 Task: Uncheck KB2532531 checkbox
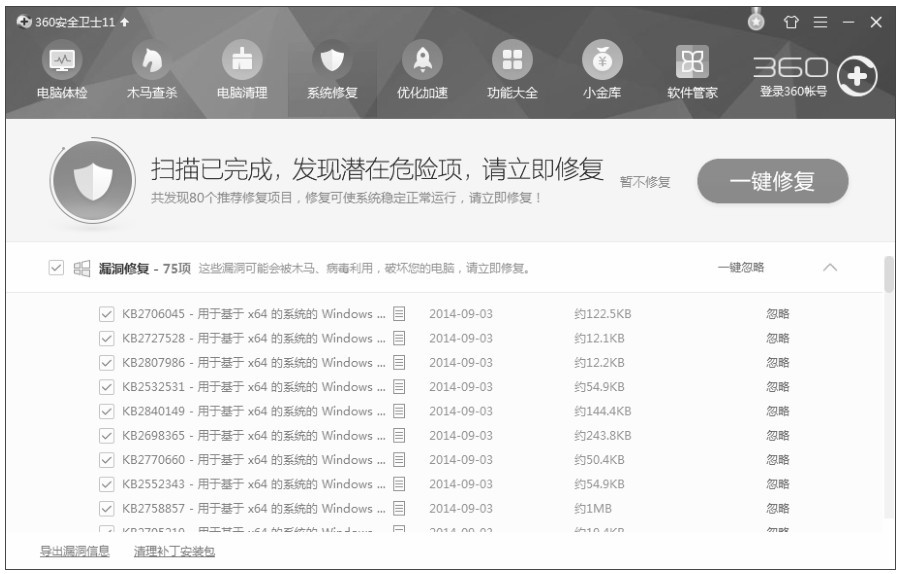point(106,387)
